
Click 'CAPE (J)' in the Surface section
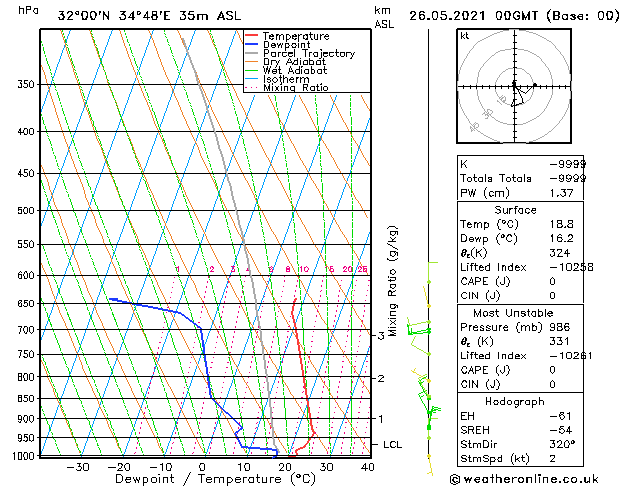tap(485, 281)
